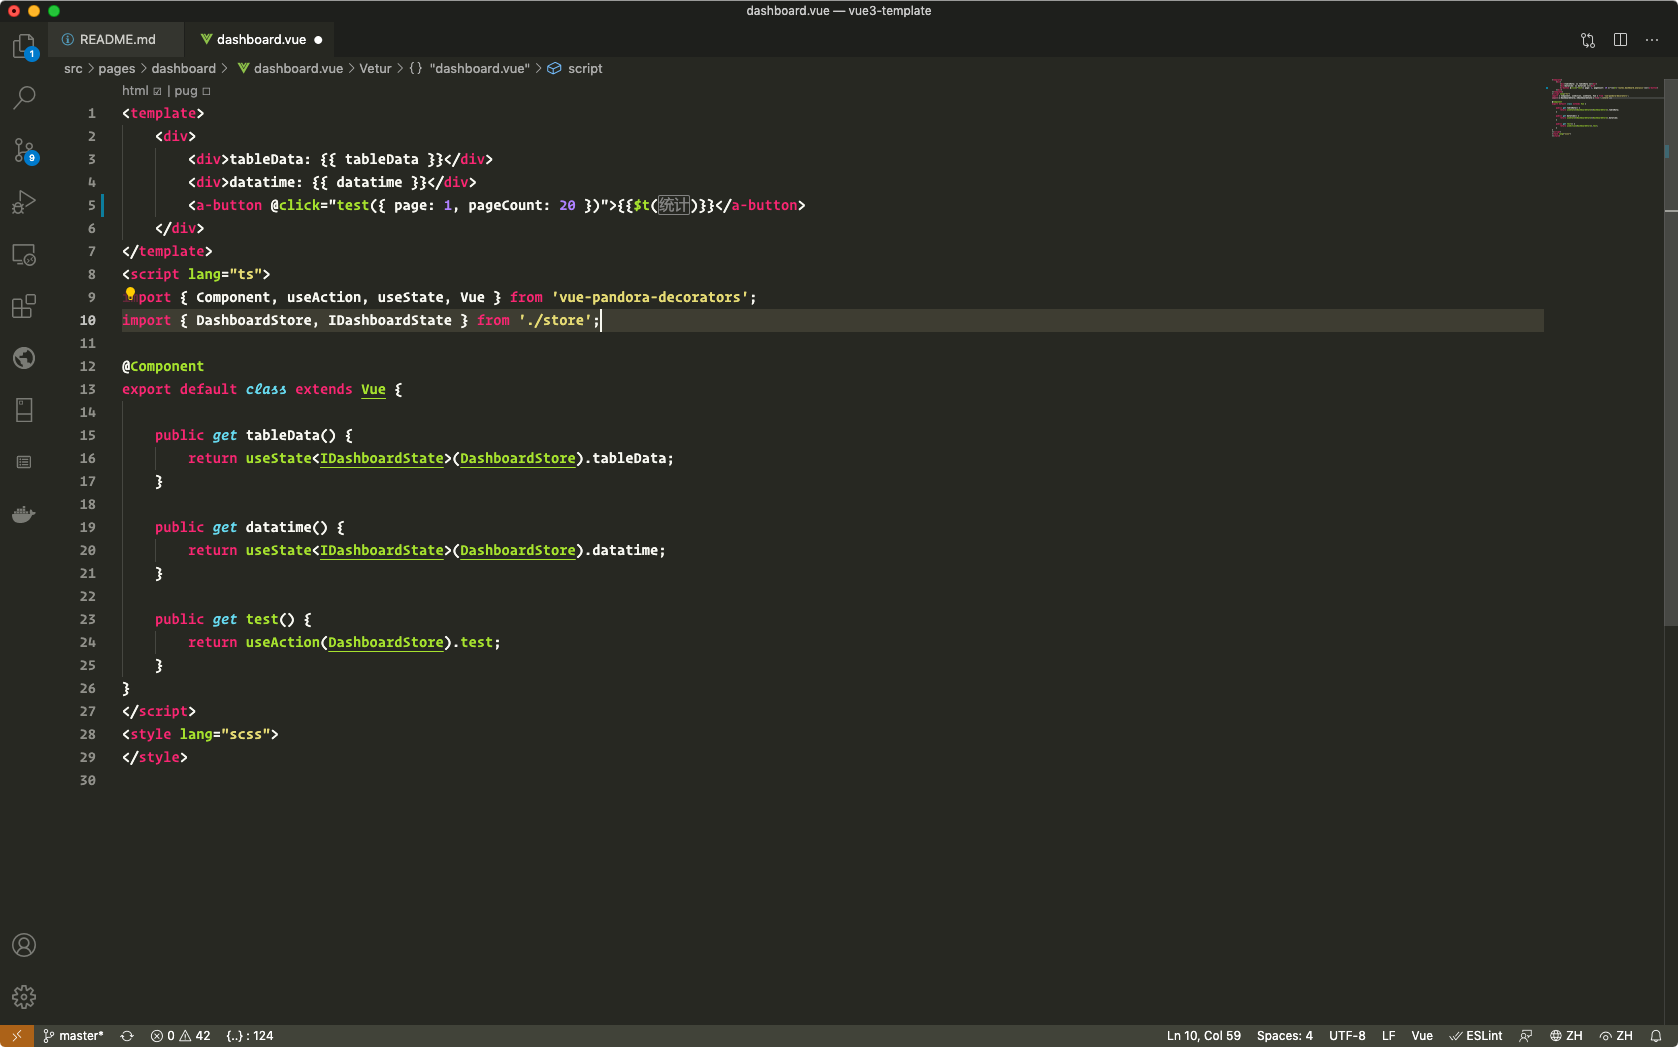
Task: Click the inline 统计 translation text
Action: coord(674,205)
